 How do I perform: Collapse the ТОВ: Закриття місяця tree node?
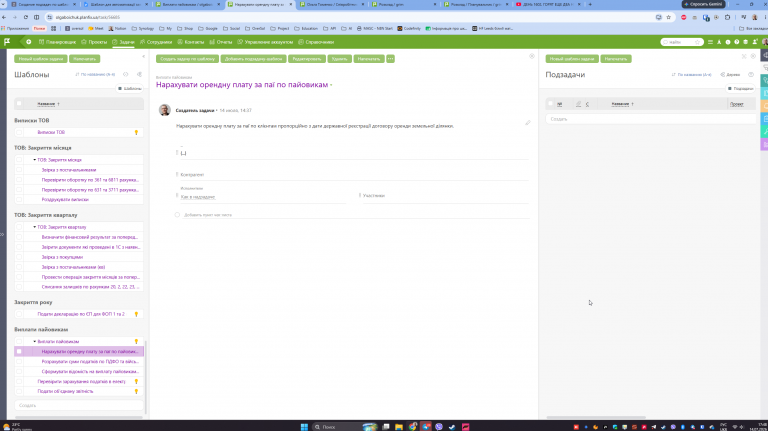(x=34, y=160)
